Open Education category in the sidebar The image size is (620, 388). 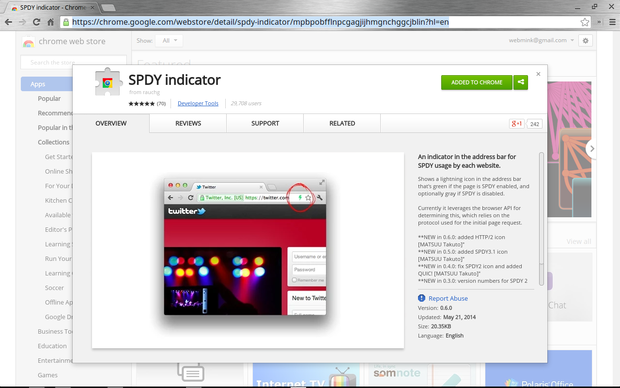(52, 346)
